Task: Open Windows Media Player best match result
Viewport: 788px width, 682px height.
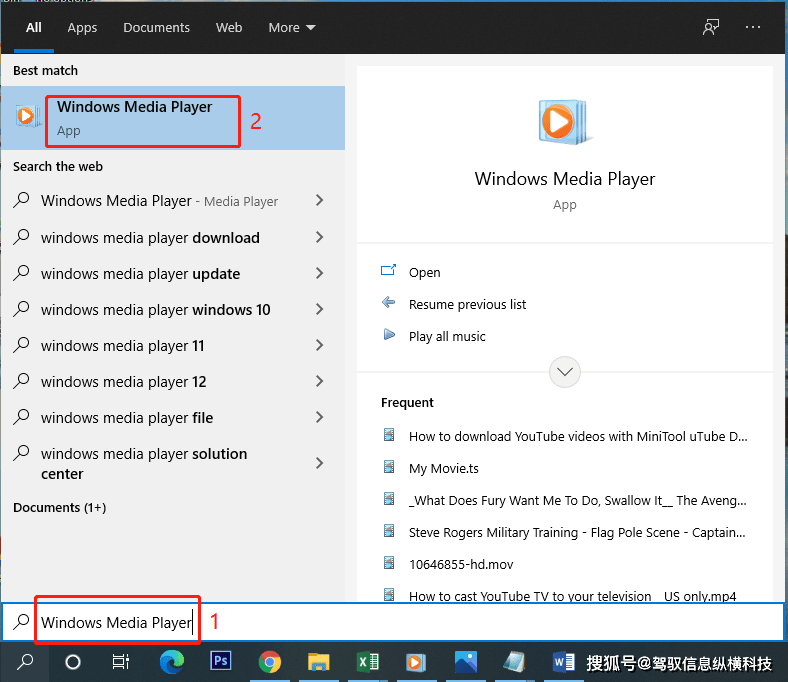Action: (x=173, y=118)
